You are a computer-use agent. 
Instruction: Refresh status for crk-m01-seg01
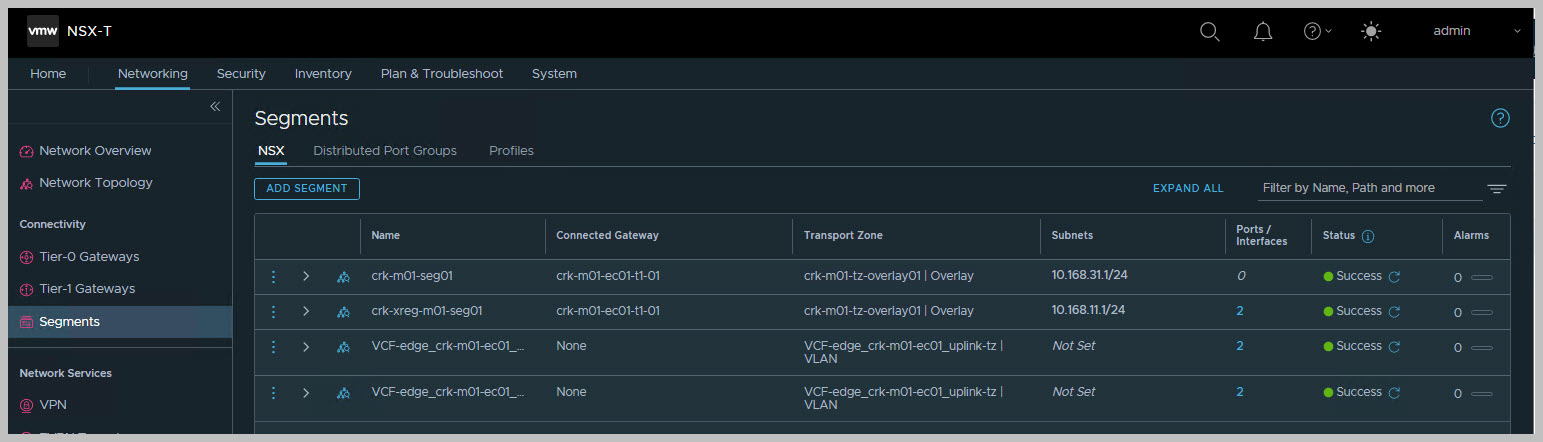[x=1394, y=277]
